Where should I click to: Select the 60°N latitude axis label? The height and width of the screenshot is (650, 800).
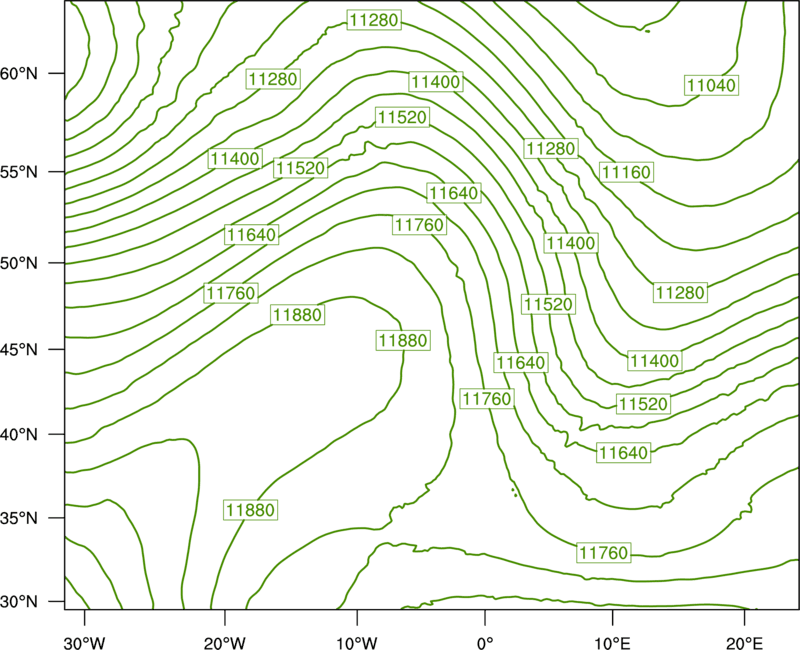(19, 73)
